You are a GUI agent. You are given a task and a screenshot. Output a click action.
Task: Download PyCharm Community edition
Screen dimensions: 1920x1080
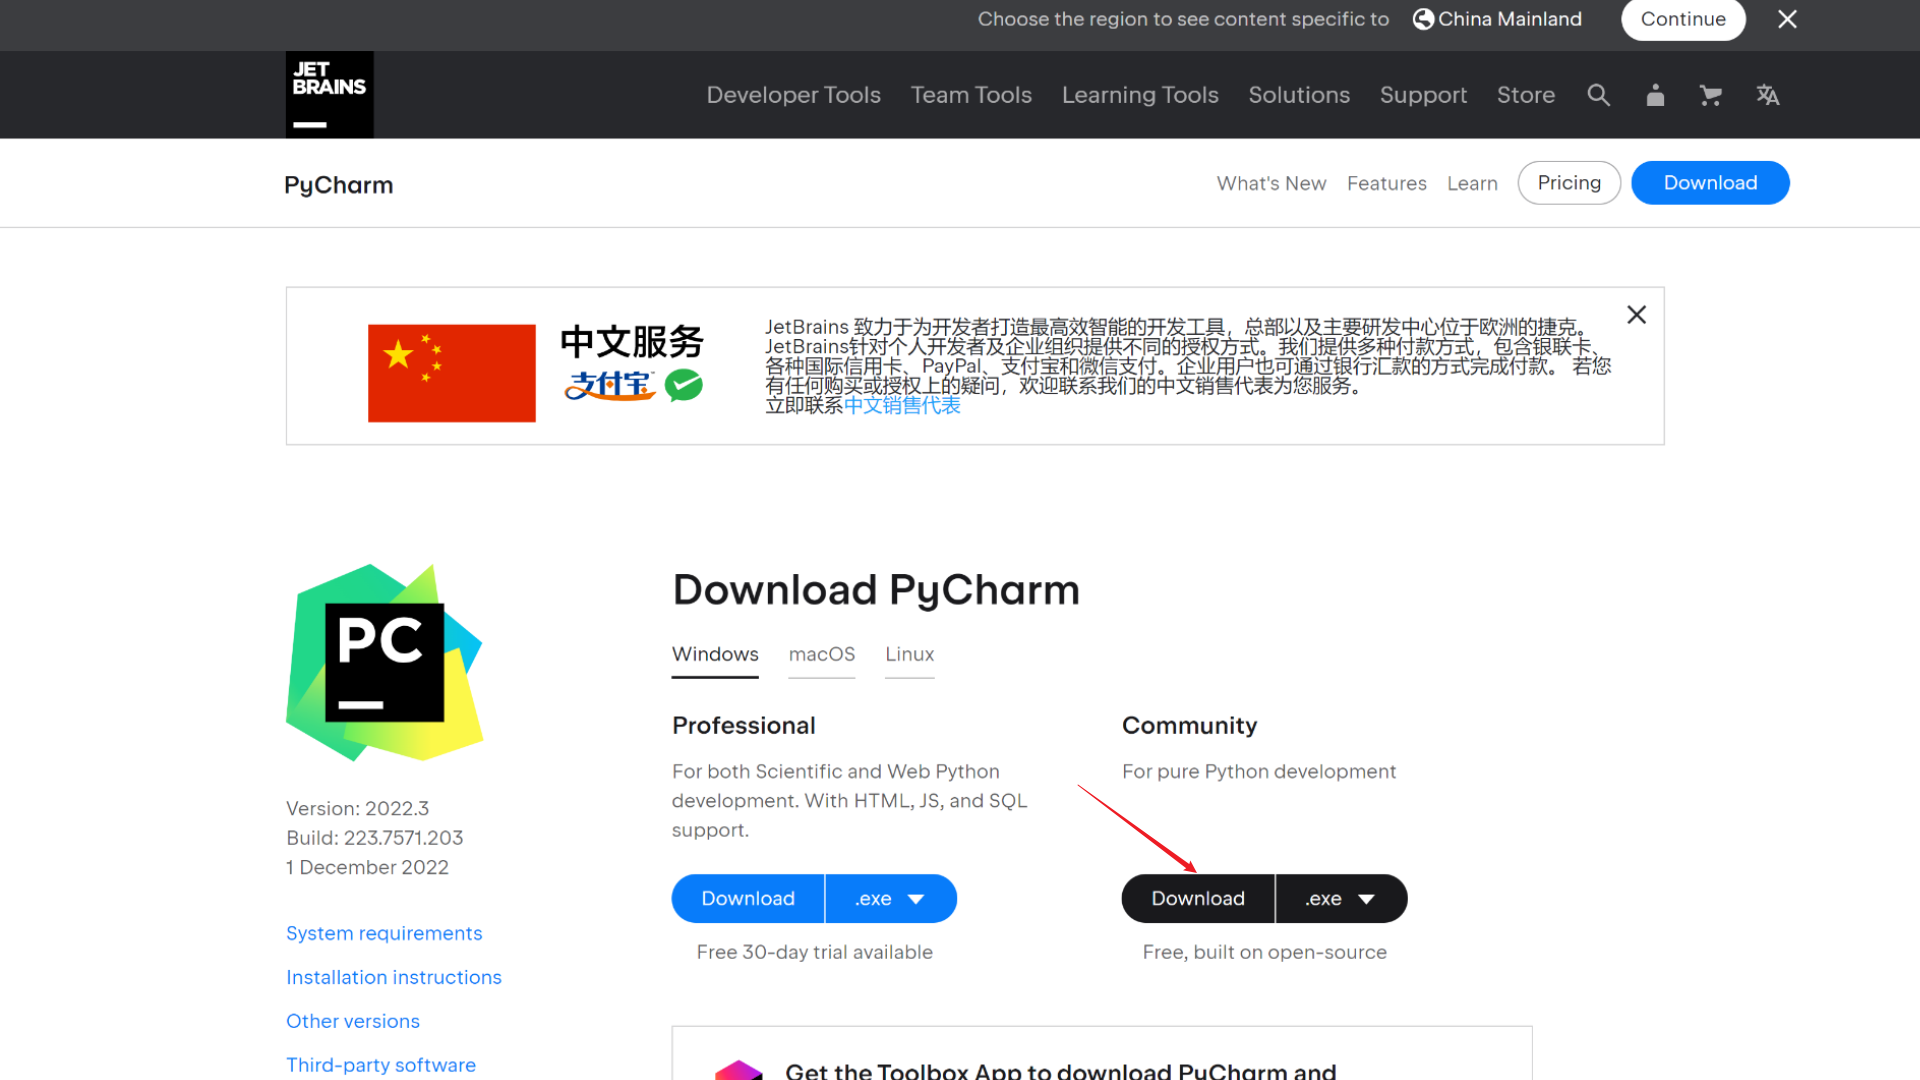[1197, 899]
